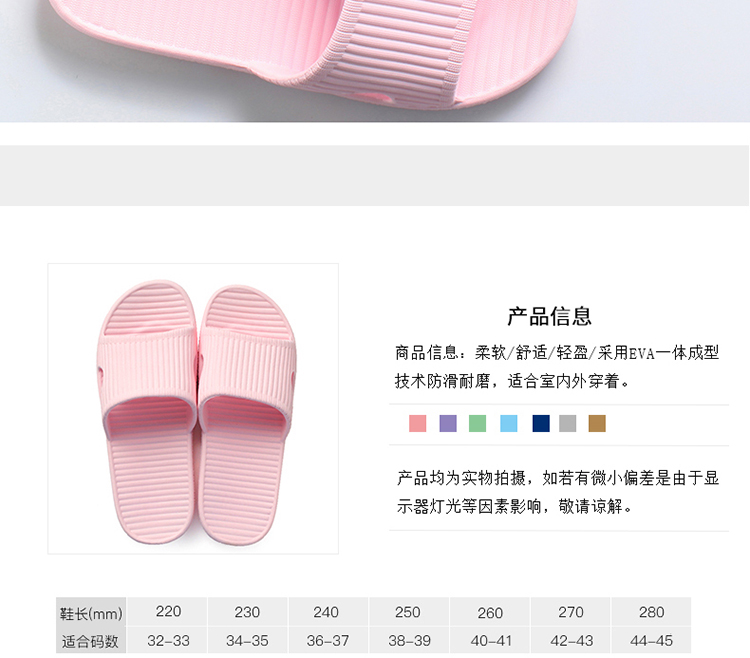
Task: Click the pink slippers product thumbnail
Action: [193, 409]
